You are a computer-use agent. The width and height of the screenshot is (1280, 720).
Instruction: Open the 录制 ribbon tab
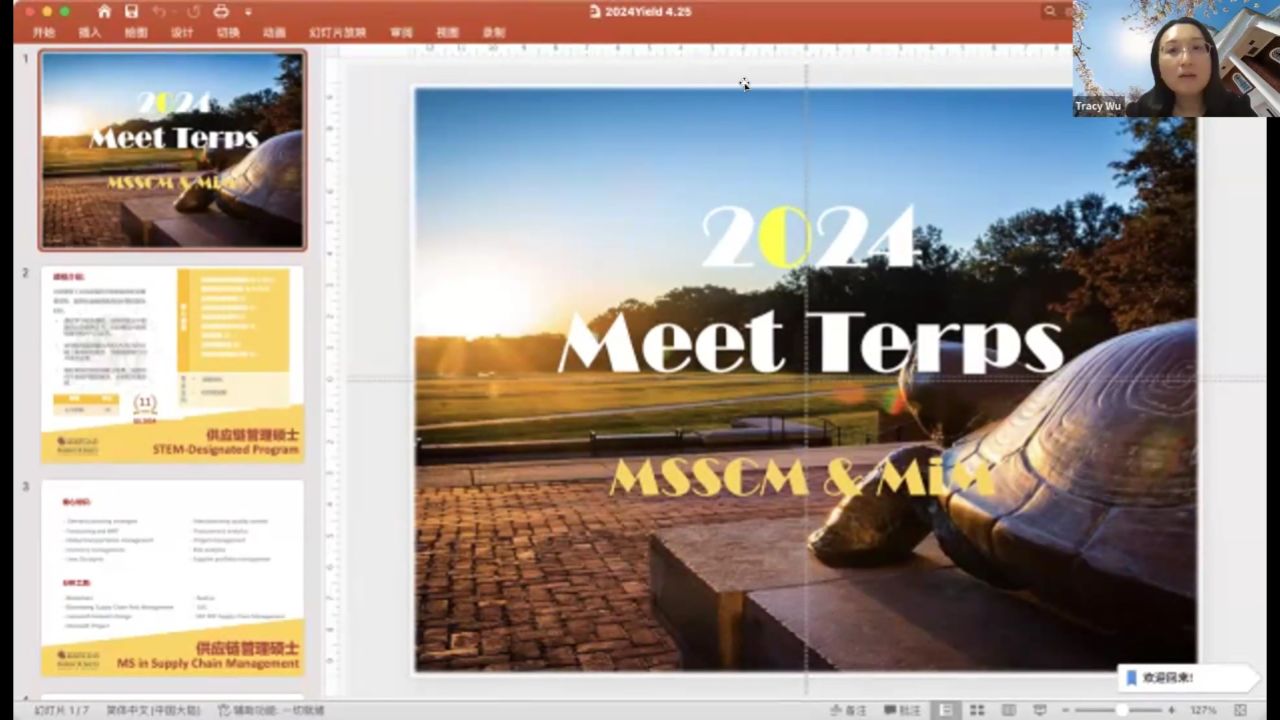pos(493,33)
